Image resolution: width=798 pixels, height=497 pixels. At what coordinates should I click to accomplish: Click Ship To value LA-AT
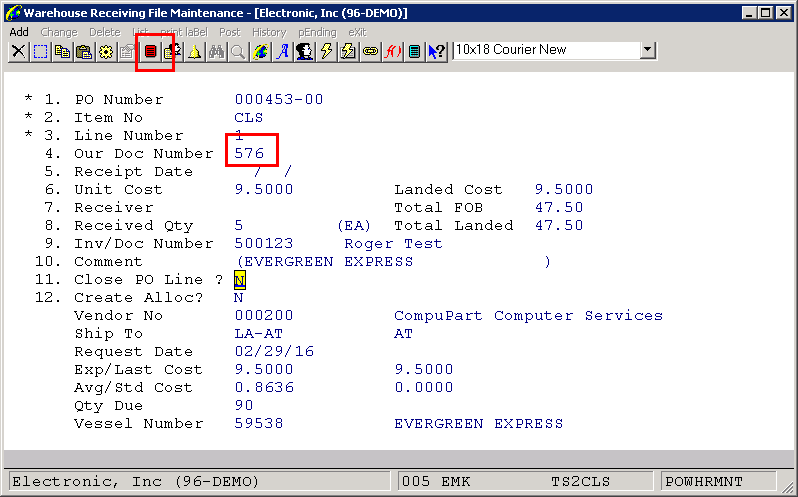pyautogui.click(x=259, y=334)
